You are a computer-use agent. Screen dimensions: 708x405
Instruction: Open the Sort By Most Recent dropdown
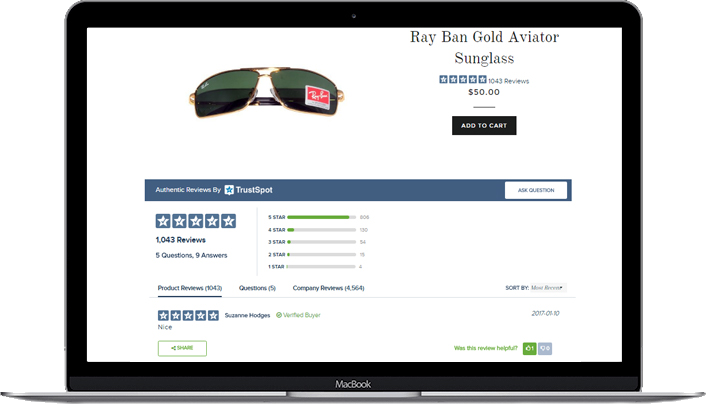click(548, 288)
